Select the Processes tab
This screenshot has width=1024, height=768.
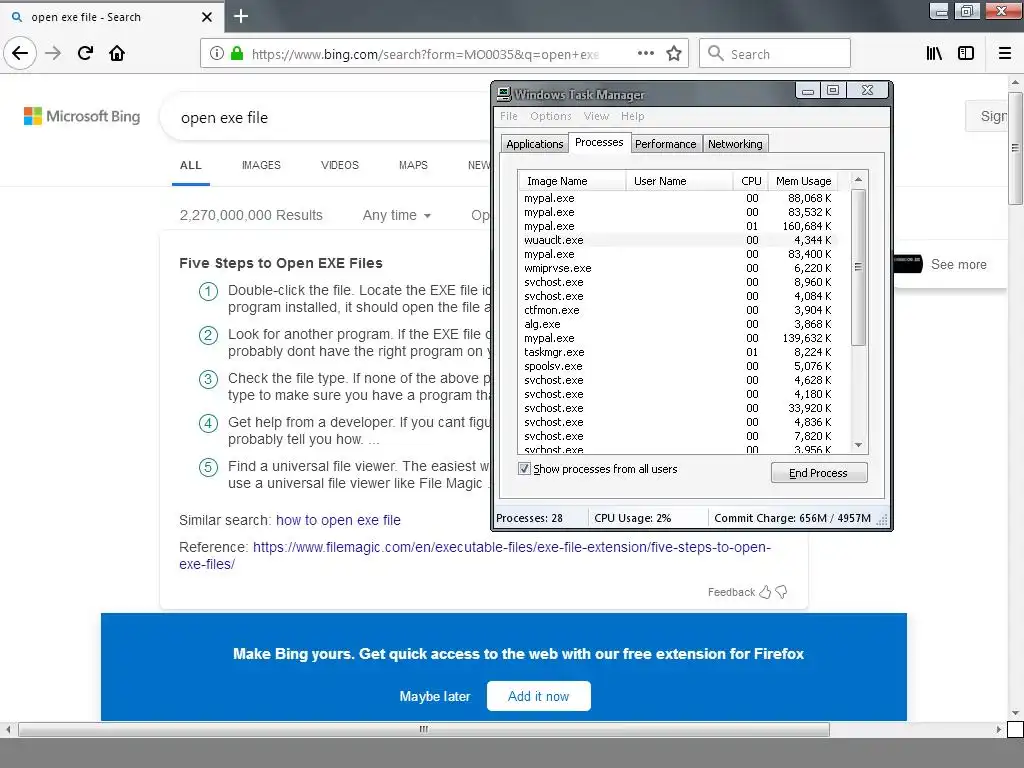click(x=599, y=142)
